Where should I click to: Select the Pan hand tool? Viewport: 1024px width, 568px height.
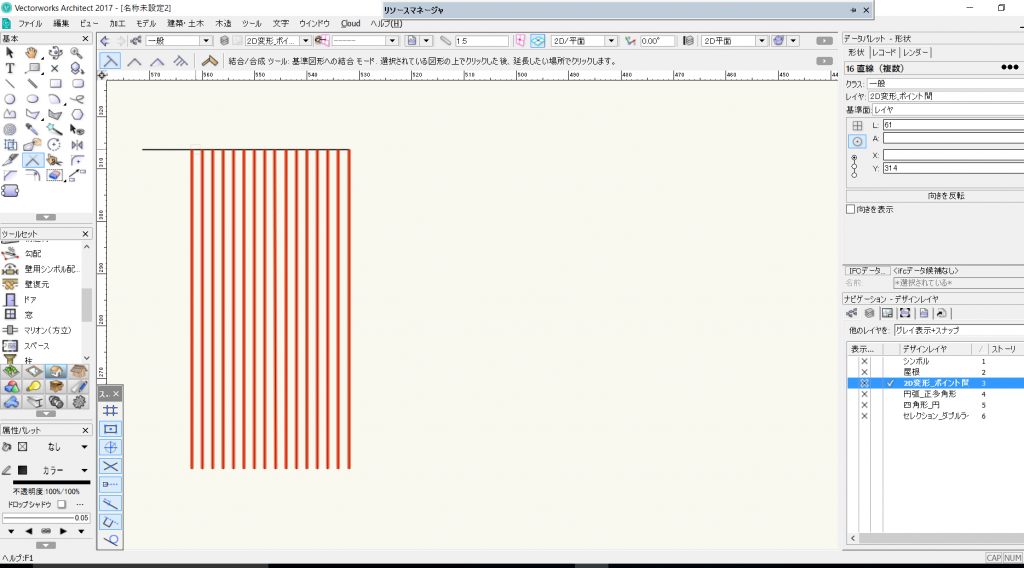tap(31, 53)
